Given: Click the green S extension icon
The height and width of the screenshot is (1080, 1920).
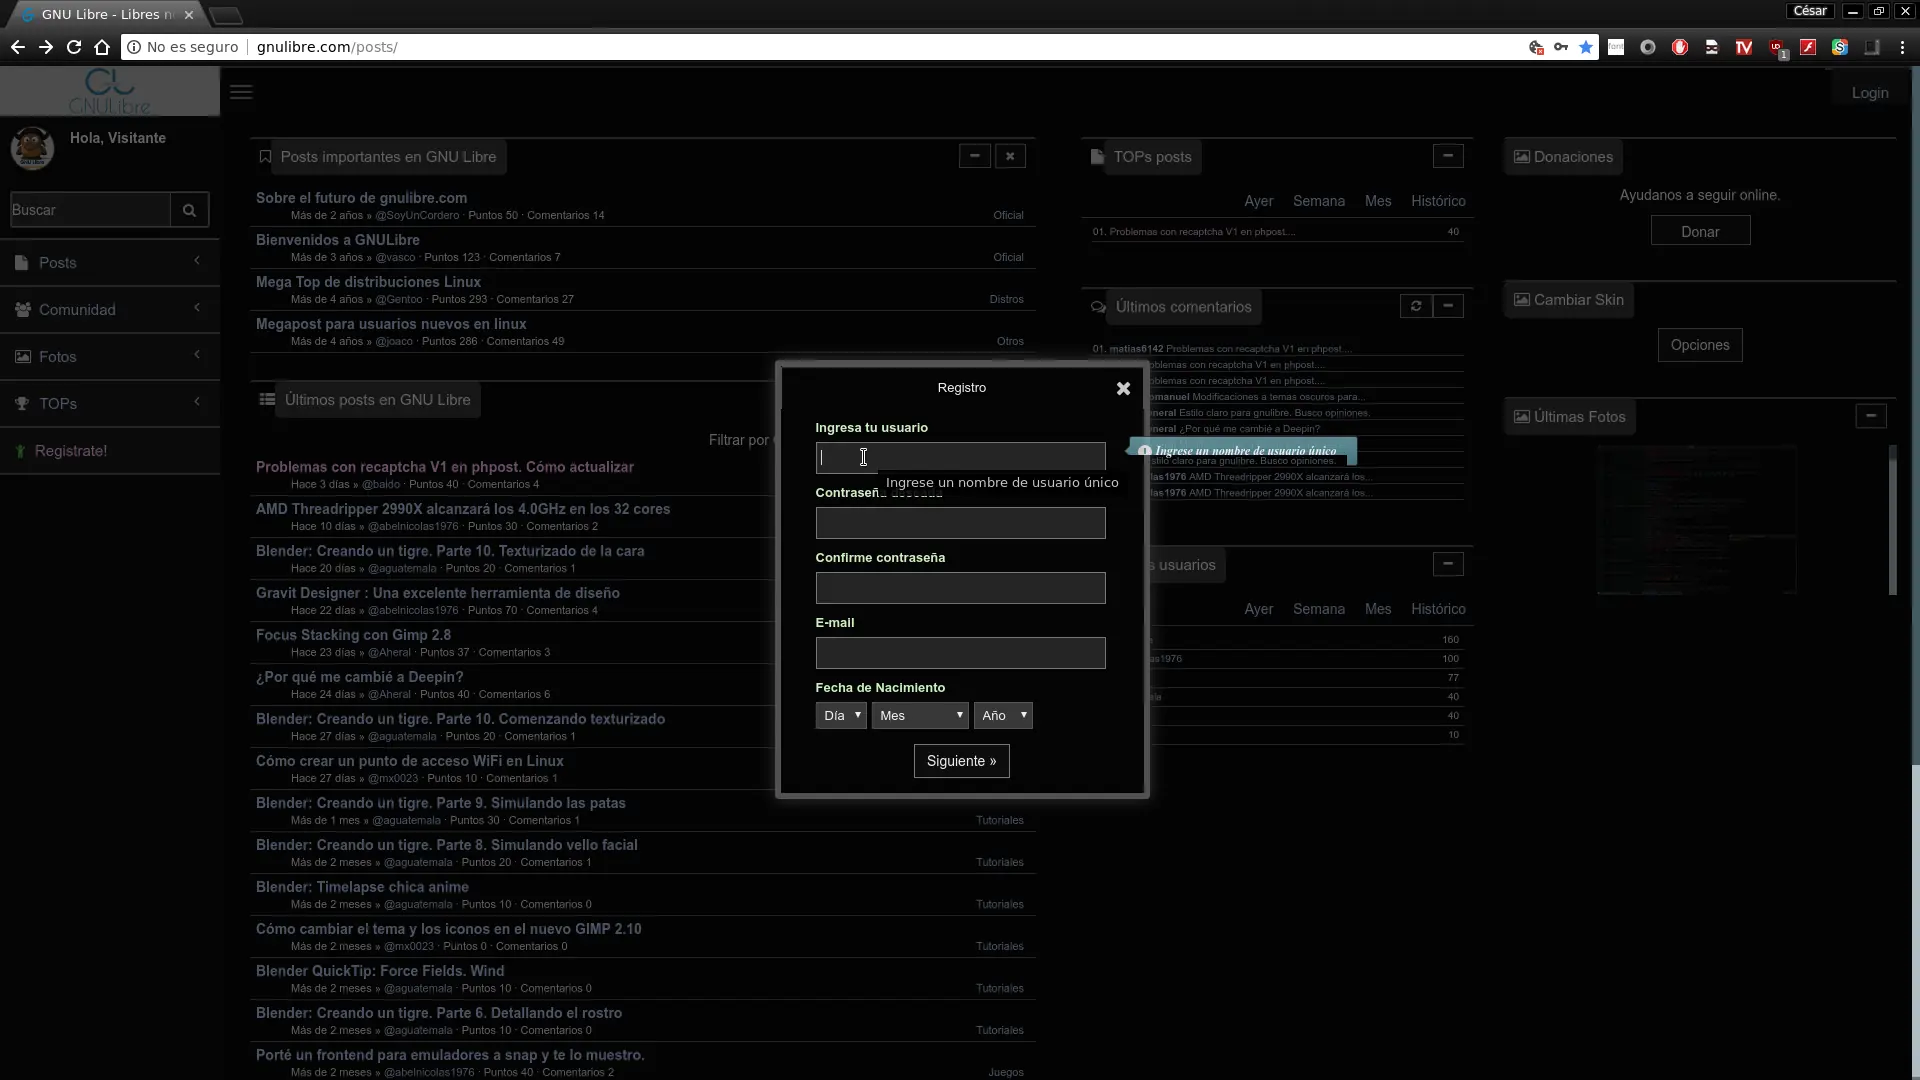Looking at the screenshot, I should [1840, 47].
